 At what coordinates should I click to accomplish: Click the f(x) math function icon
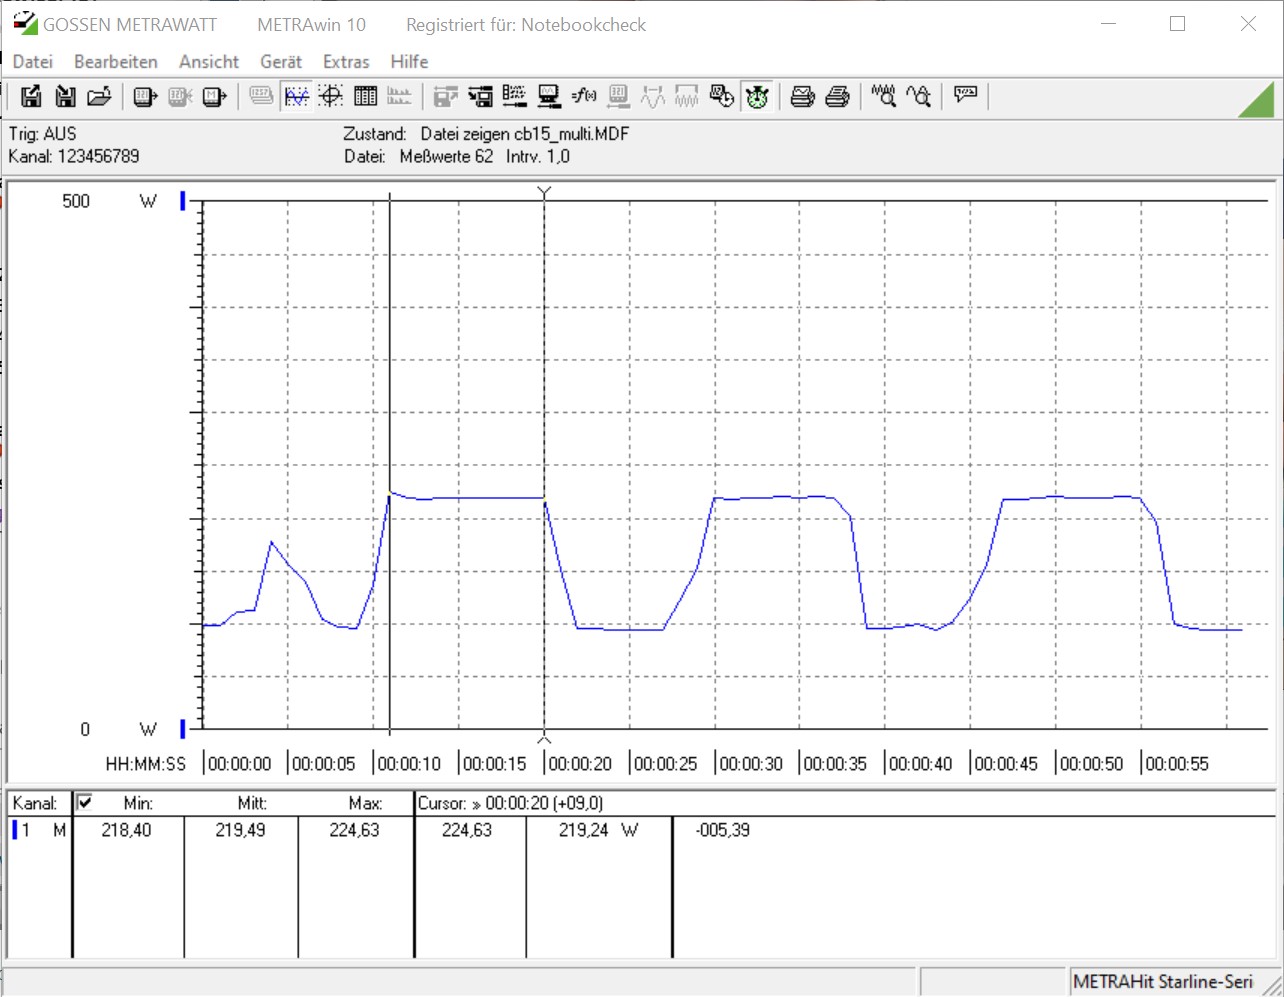coord(584,96)
